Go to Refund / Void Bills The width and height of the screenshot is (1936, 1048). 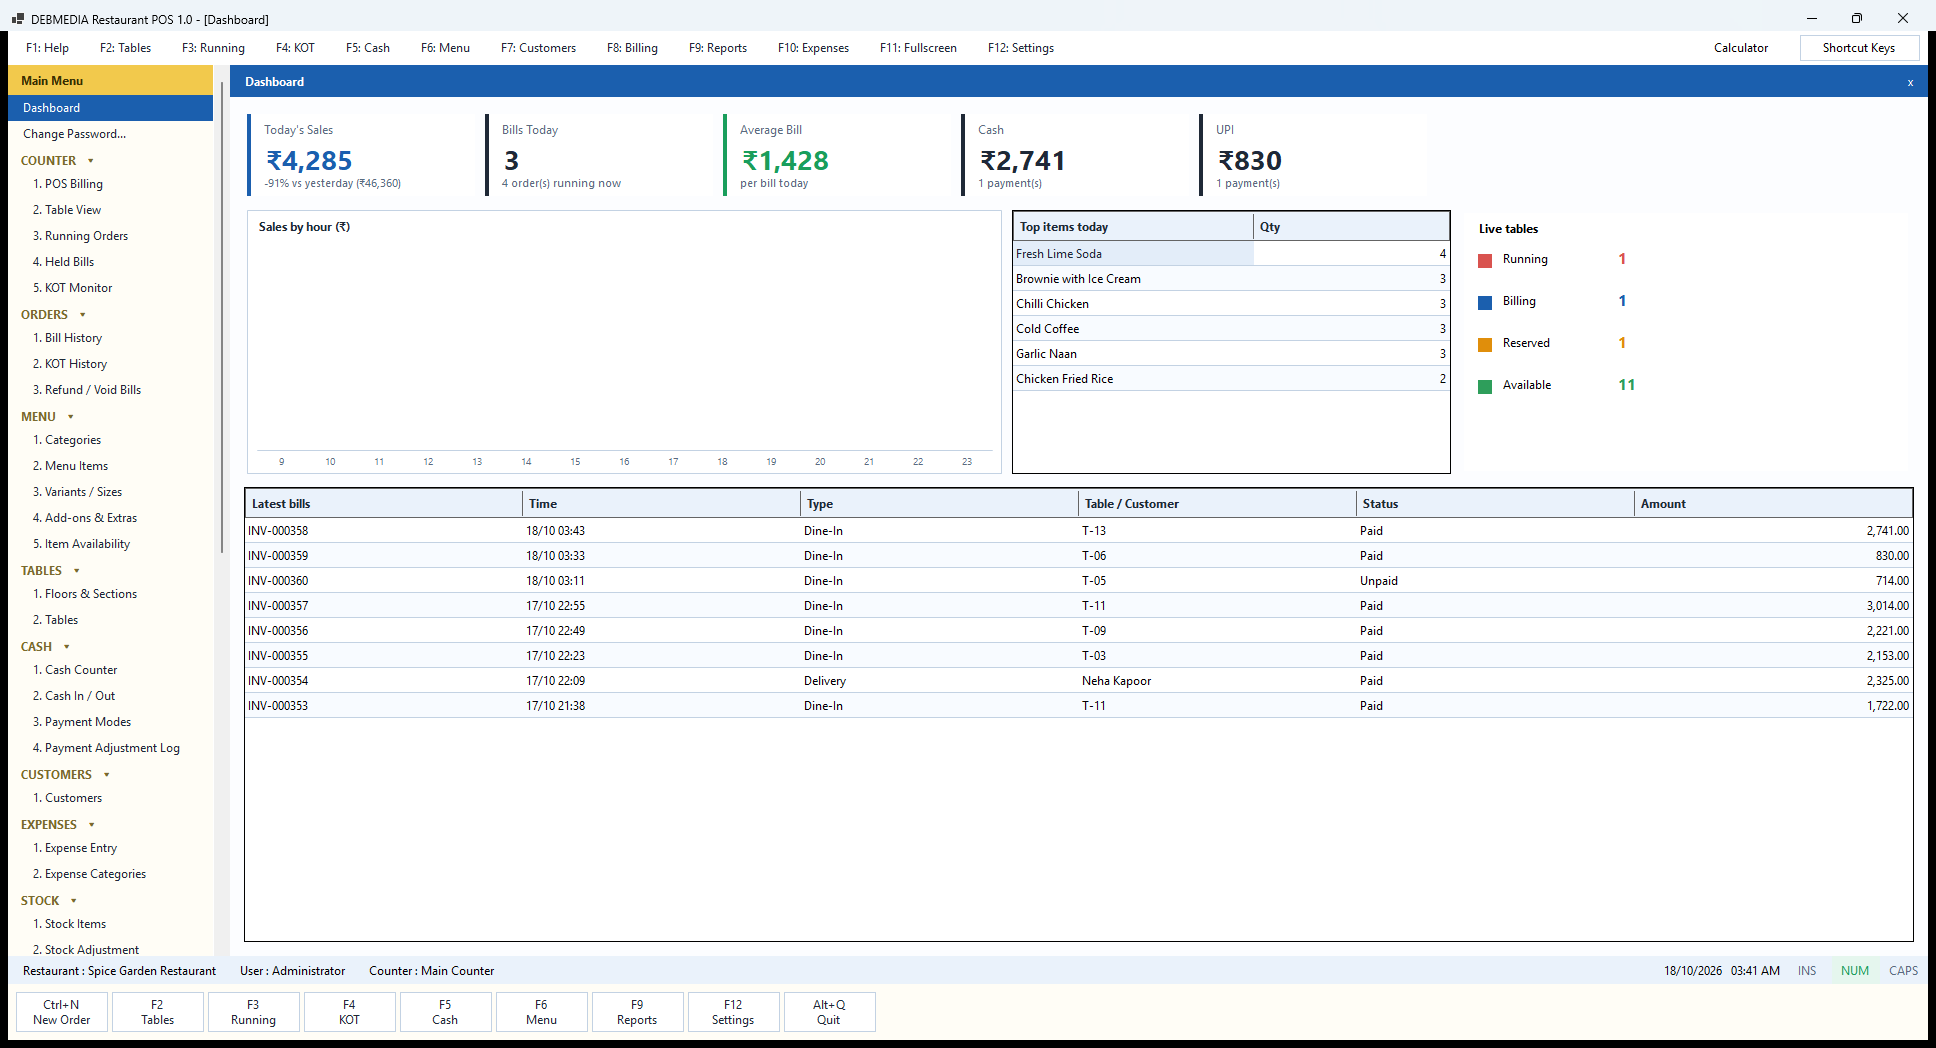point(87,390)
